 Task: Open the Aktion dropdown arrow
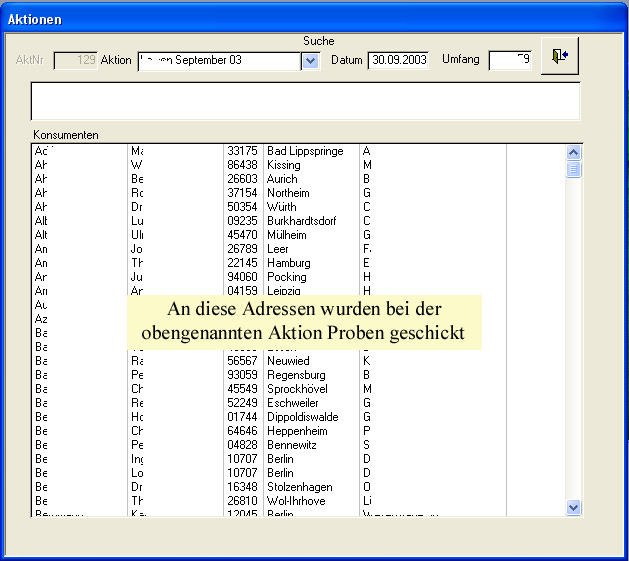click(310, 61)
